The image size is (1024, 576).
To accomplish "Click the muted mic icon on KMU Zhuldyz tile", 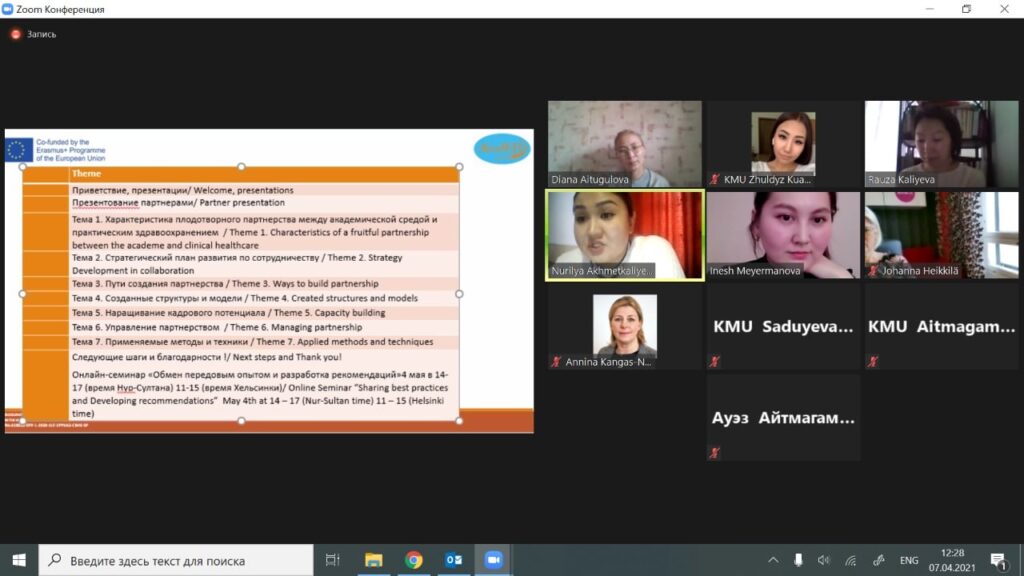I will point(714,180).
